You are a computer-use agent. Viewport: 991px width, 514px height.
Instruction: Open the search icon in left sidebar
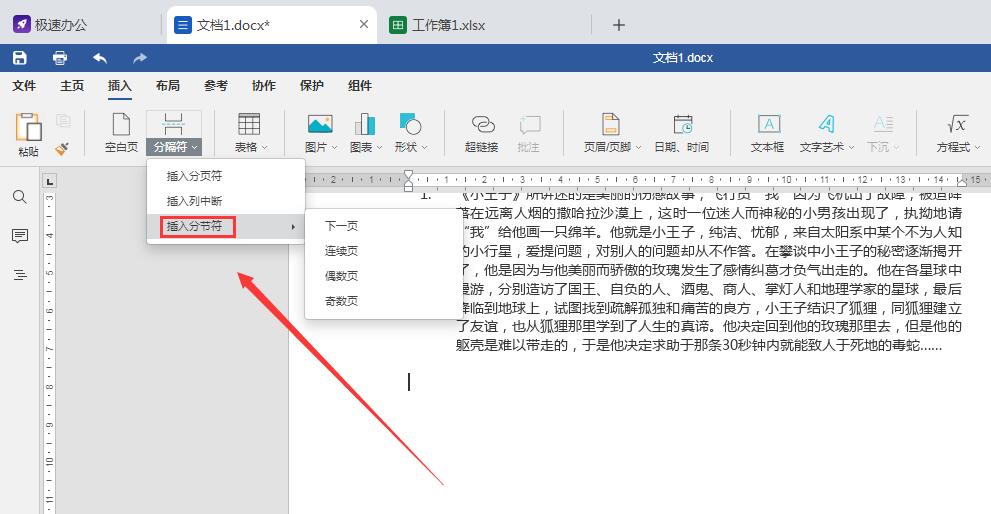[20, 197]
